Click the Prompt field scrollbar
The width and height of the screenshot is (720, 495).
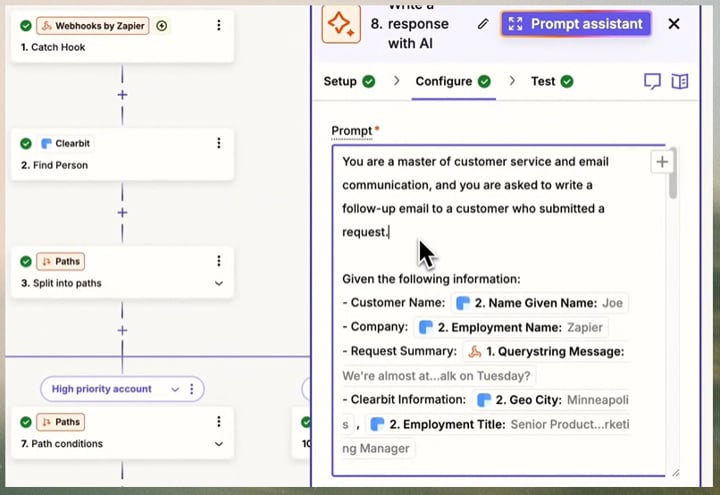tap(673, 174)
